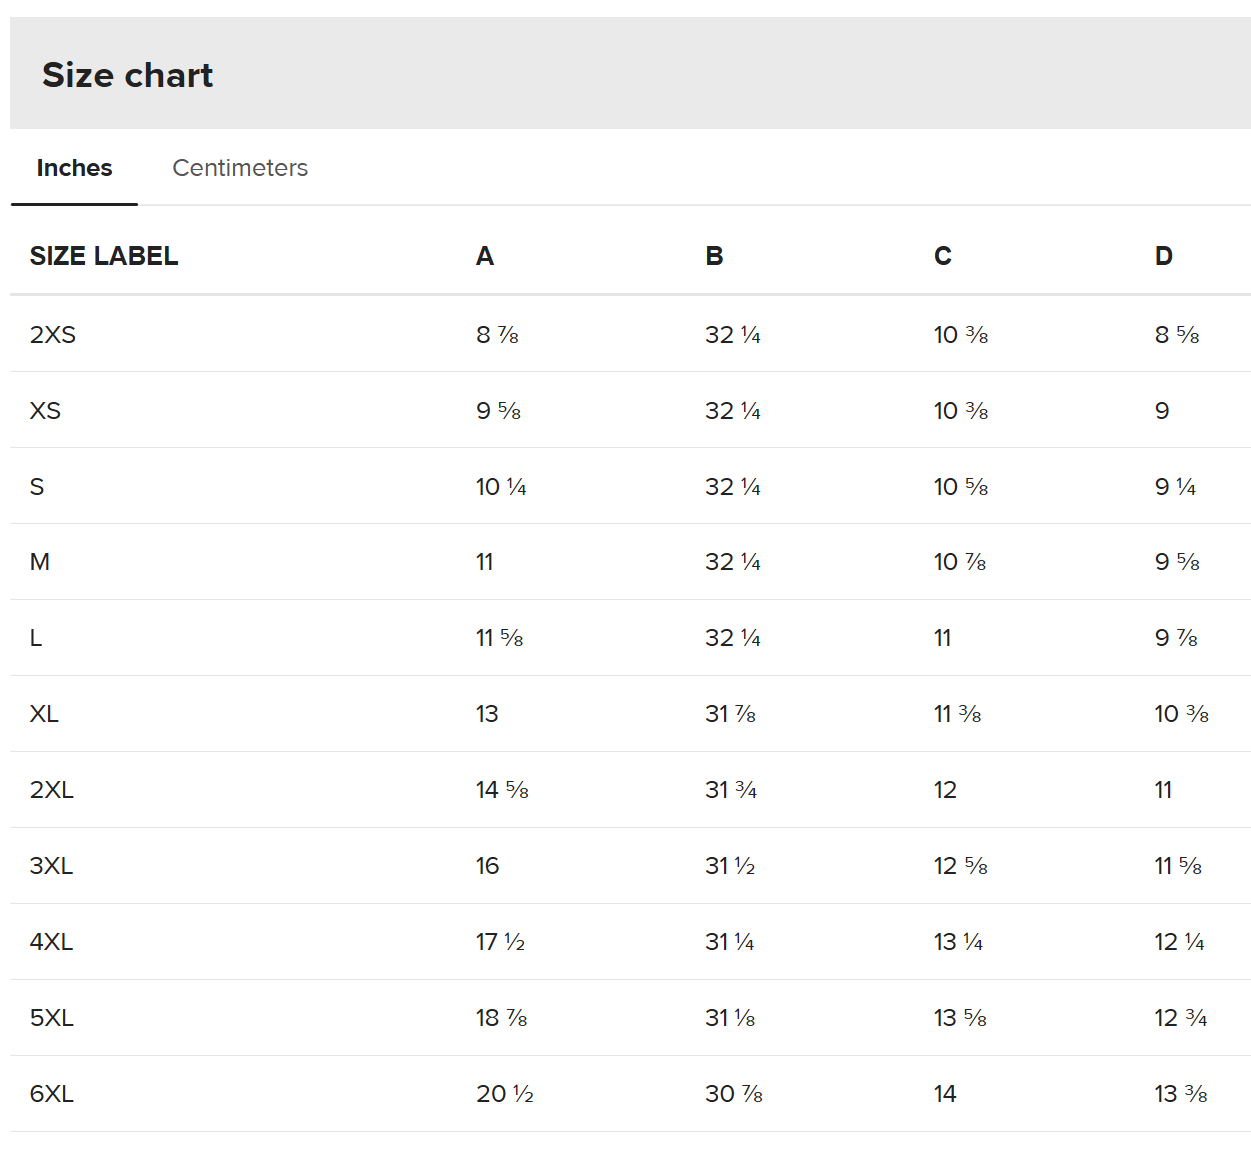The height and width of the screenshot is (1162, 1251).
Task: Switch to the Centimeters tab
Action: [x=240, y=168]
